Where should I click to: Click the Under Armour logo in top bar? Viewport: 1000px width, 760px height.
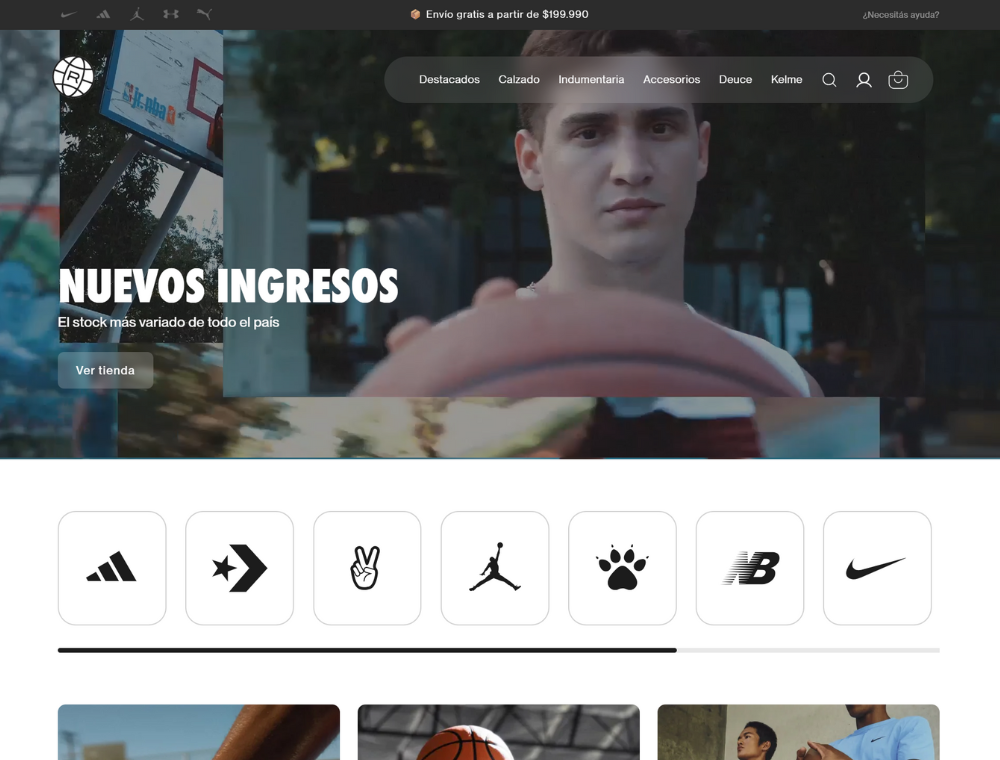coord(170,14)
